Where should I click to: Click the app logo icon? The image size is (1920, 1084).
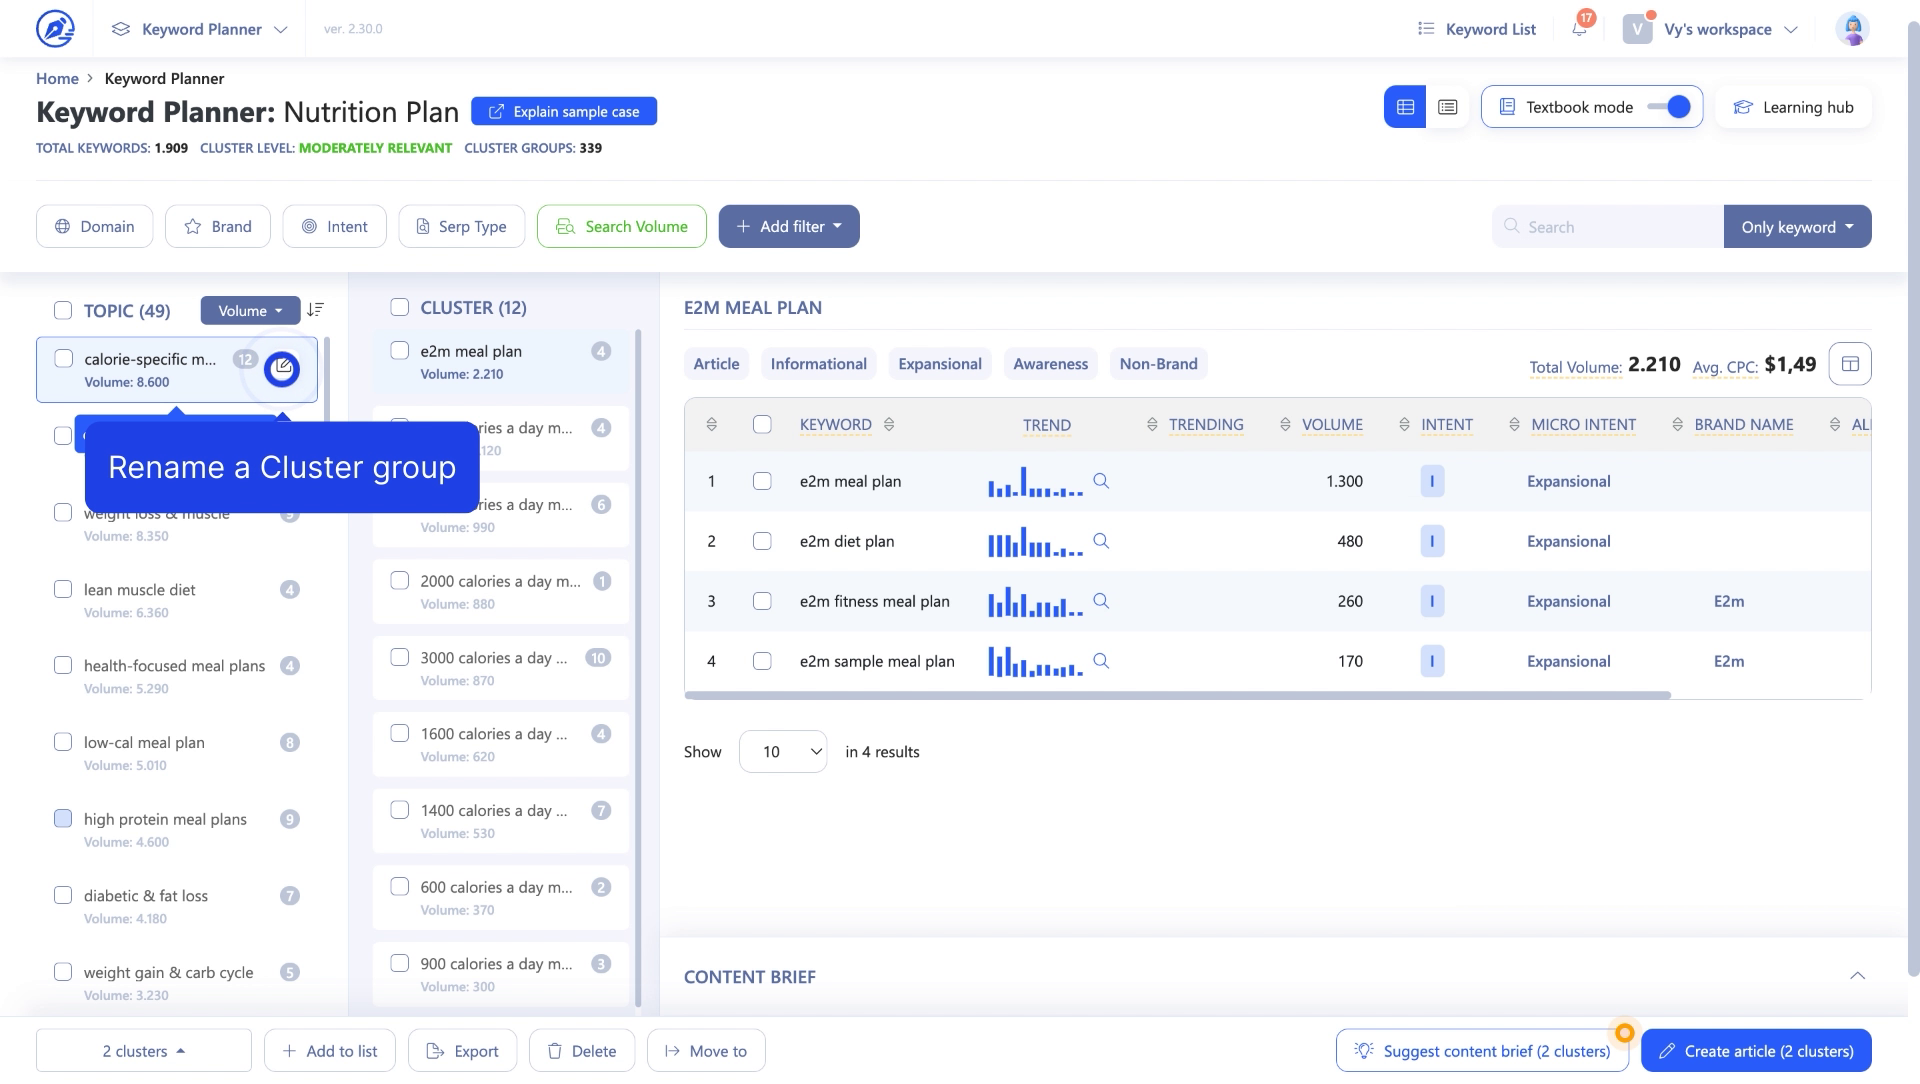55,29
